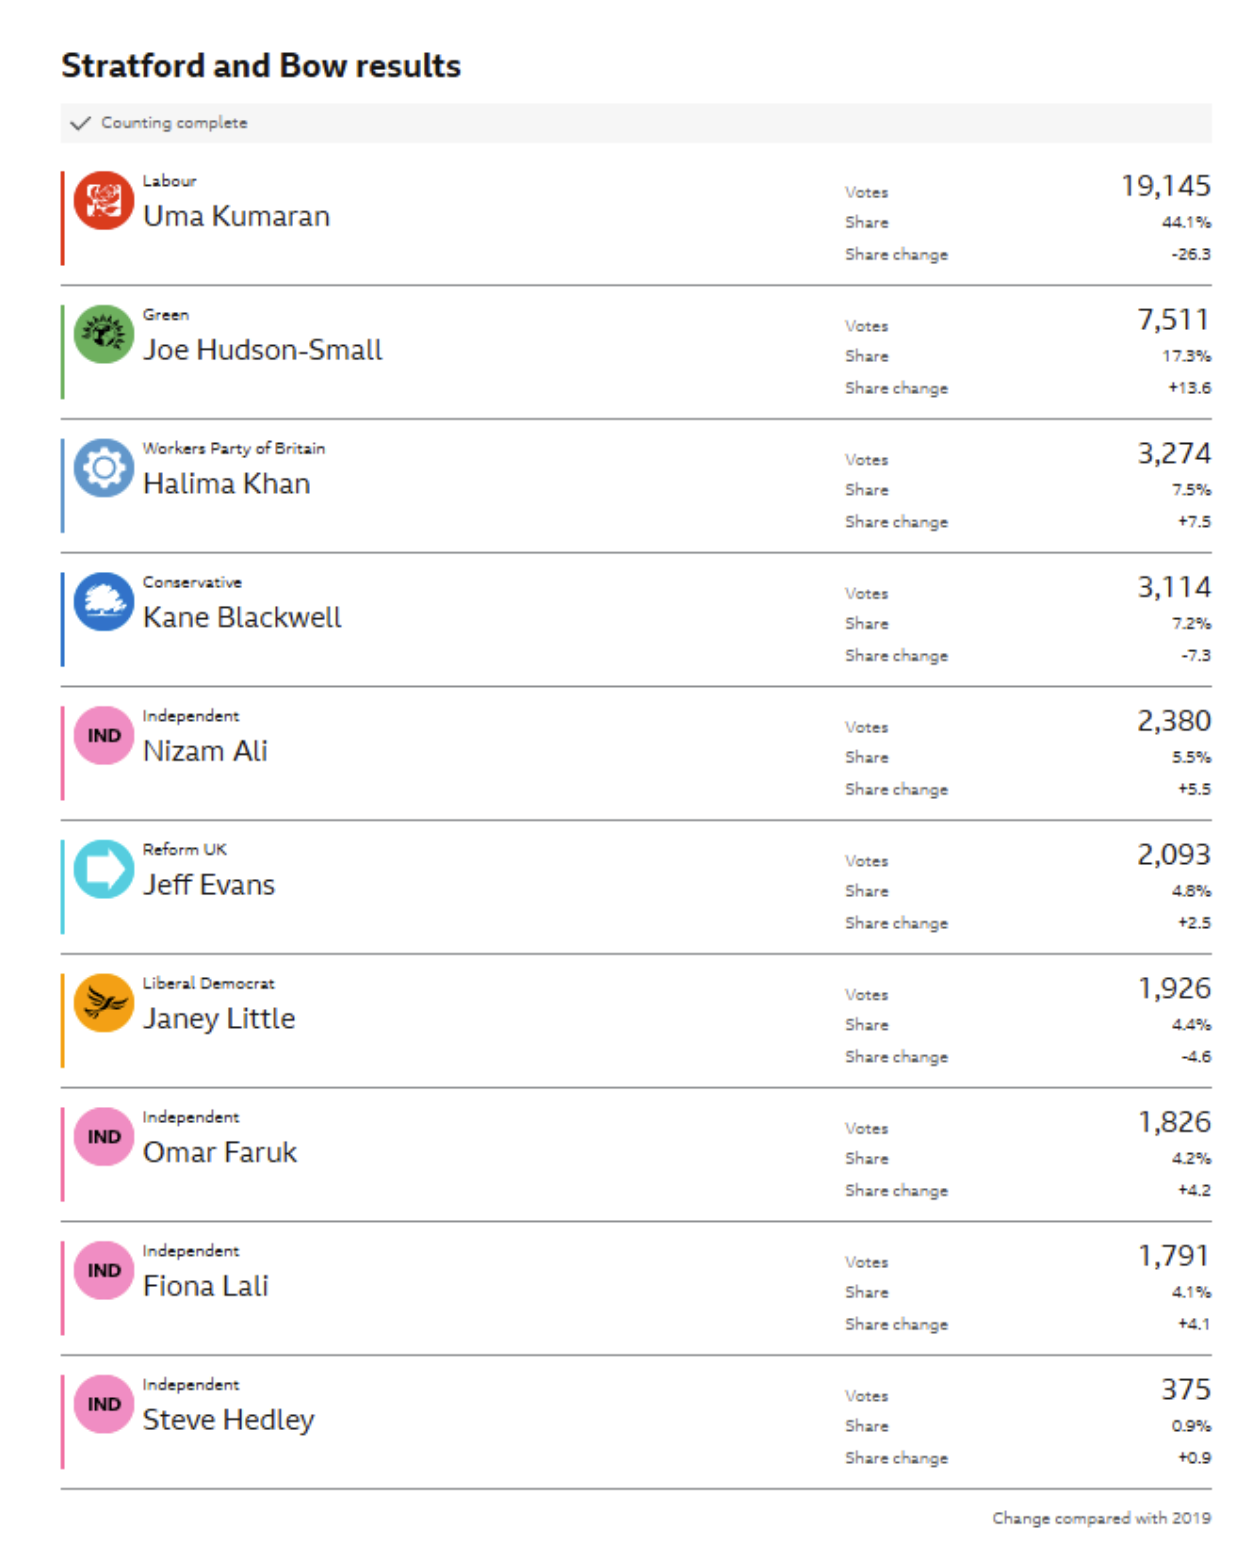This screenshot has height=1554, width=1258.
Task: Click the Workers Party of Britain gear icon
Action: point(103,468)
